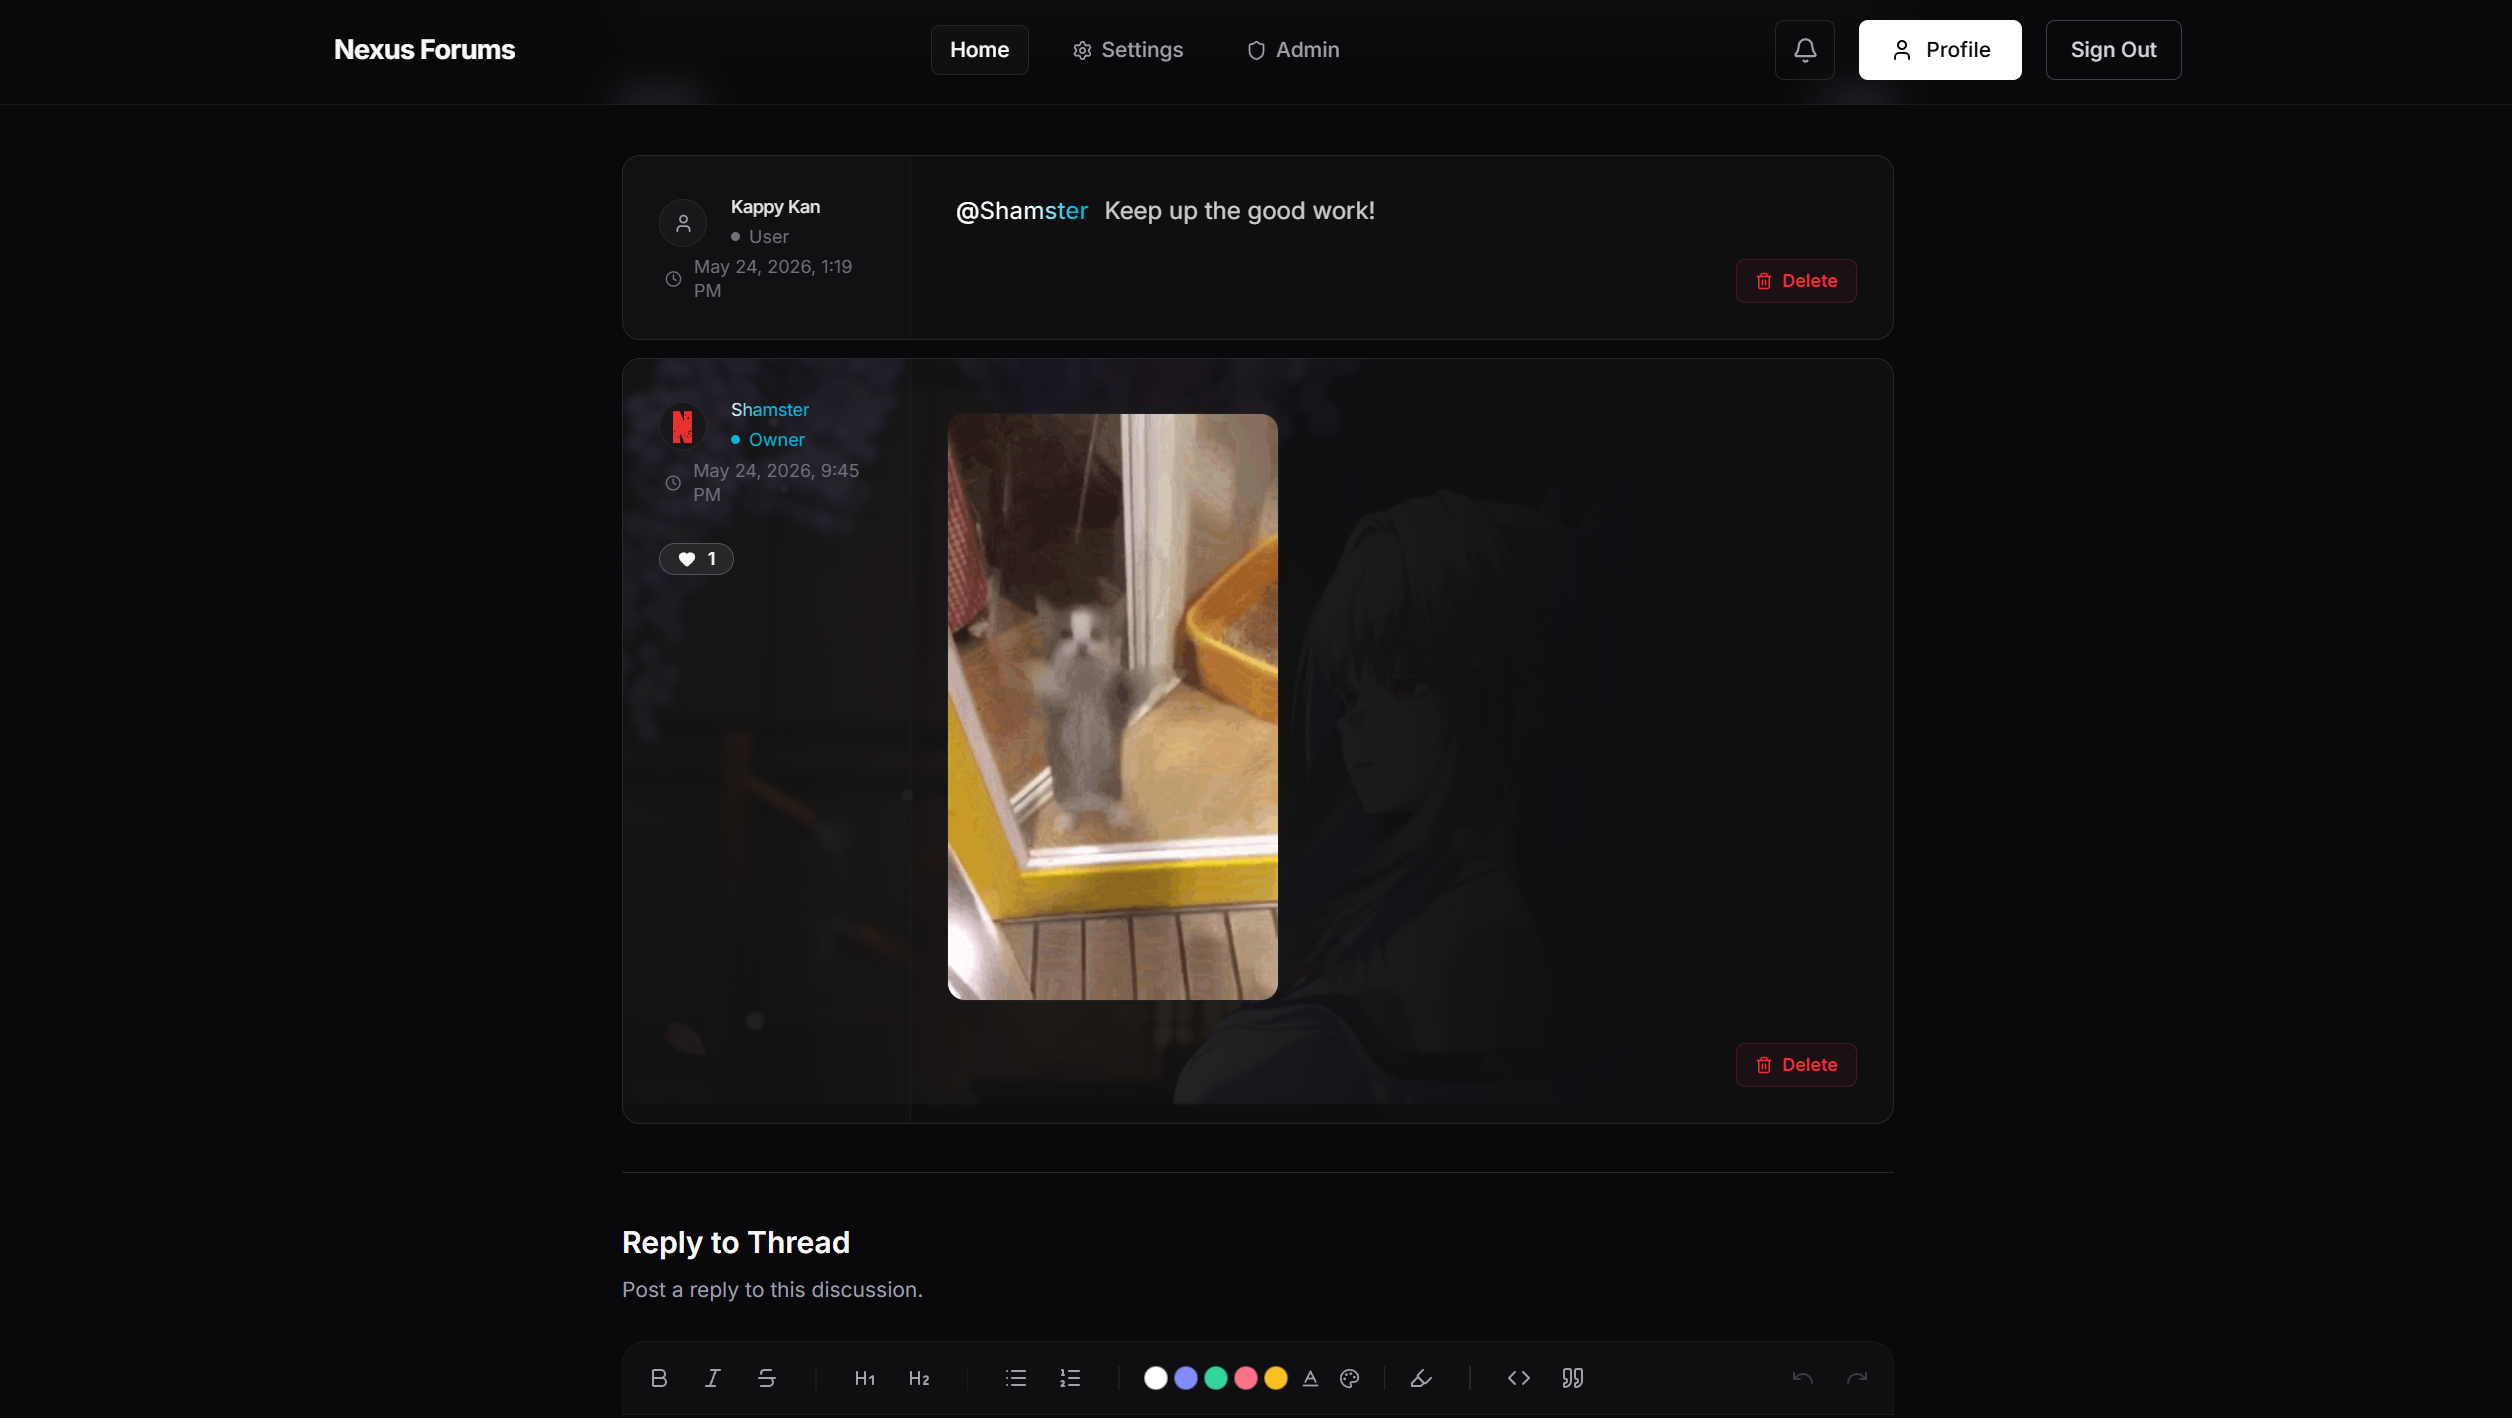The width and height of the screenshot is (2512, 1418).
Task: Insert code block with angle brackets icon
Action: pyautogui.click(x=1518, y=1378)
